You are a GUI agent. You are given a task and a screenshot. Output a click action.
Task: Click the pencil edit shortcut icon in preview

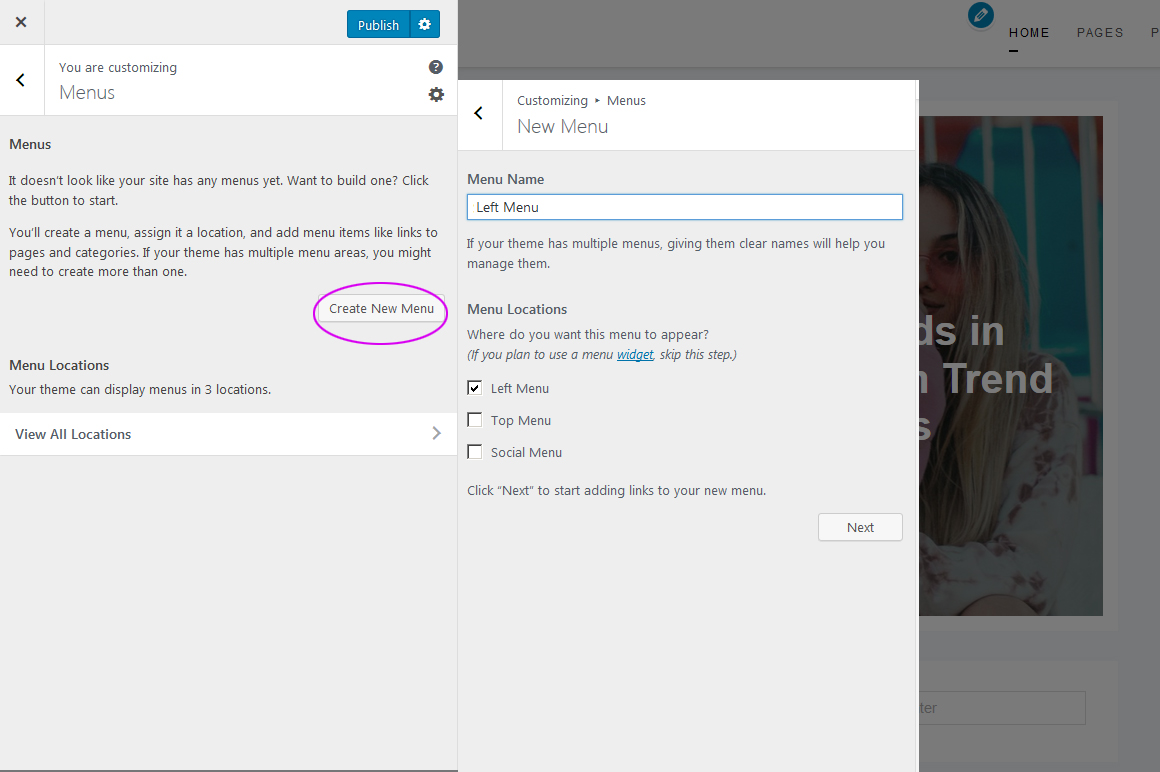pos(981,15)
